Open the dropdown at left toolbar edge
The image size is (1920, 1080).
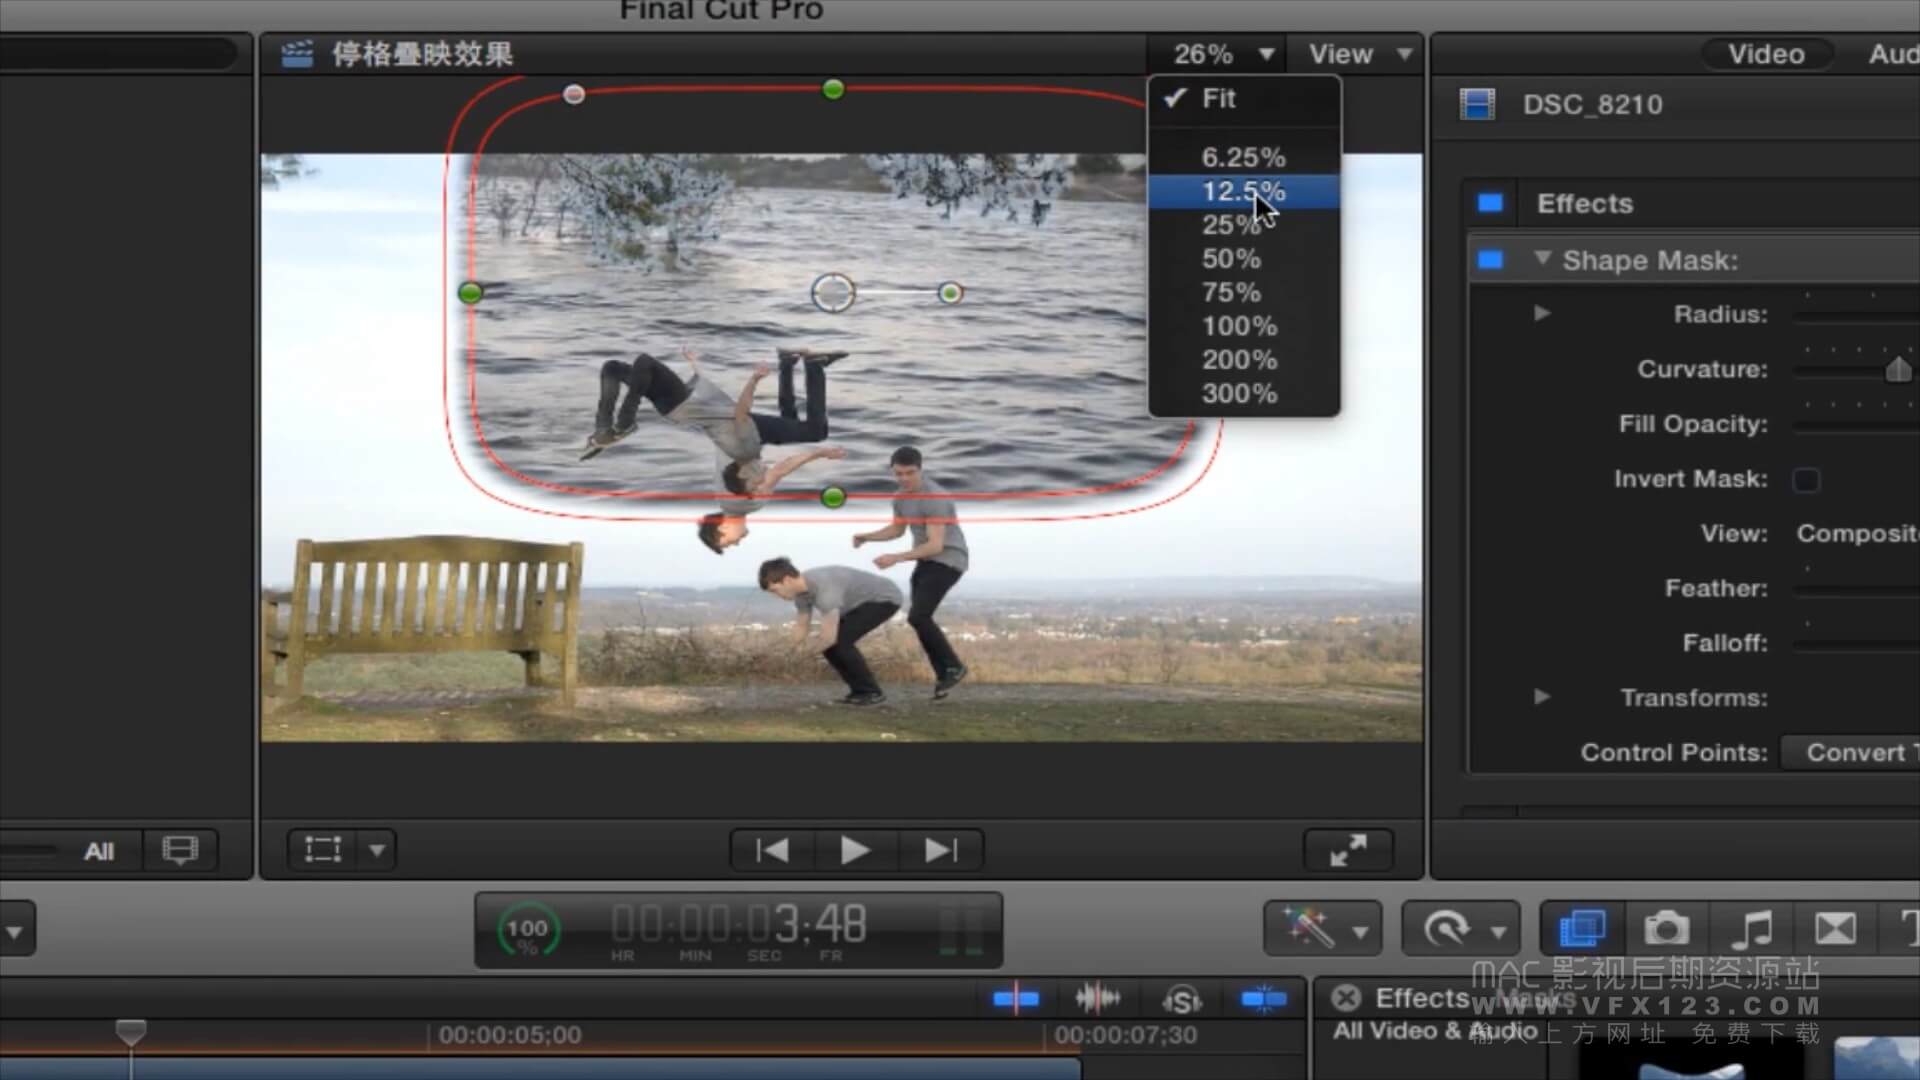(16, 930)
